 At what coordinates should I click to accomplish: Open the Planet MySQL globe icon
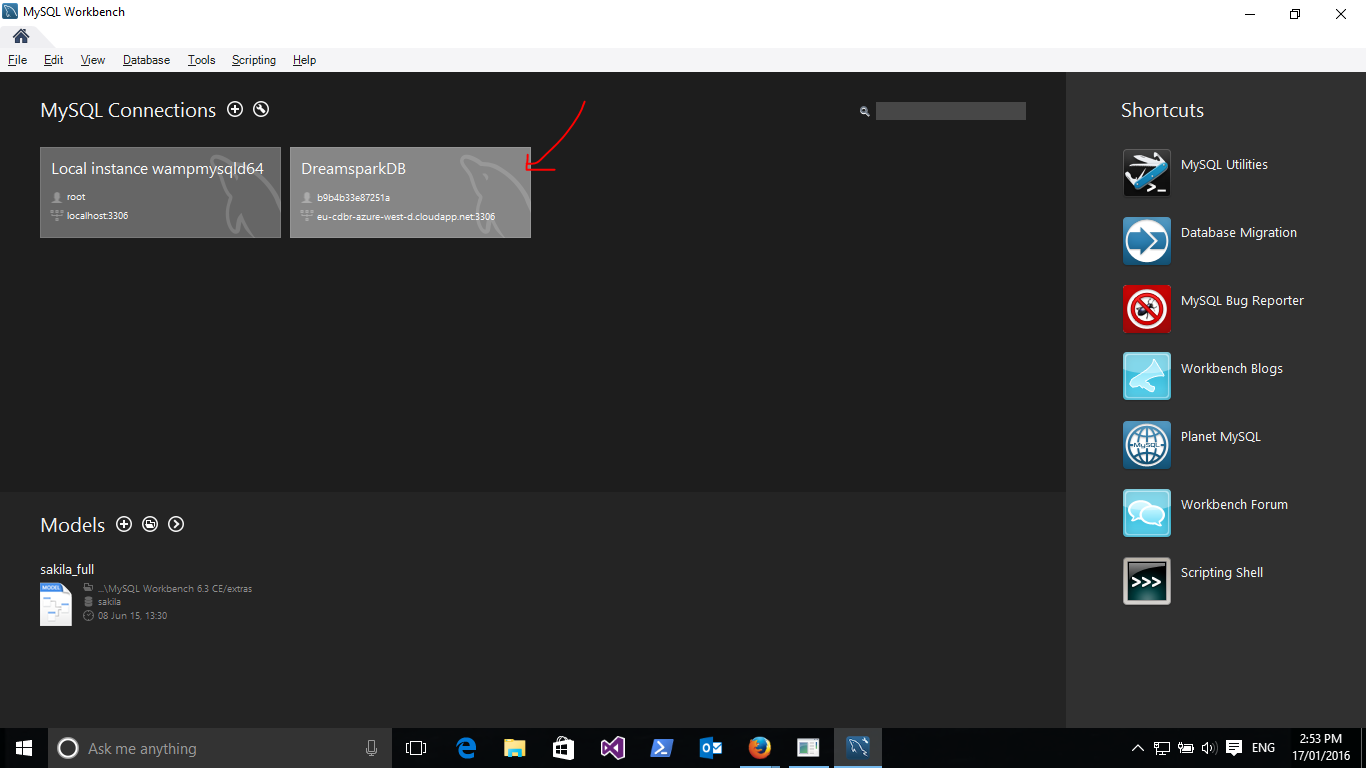click(1146, 445)
